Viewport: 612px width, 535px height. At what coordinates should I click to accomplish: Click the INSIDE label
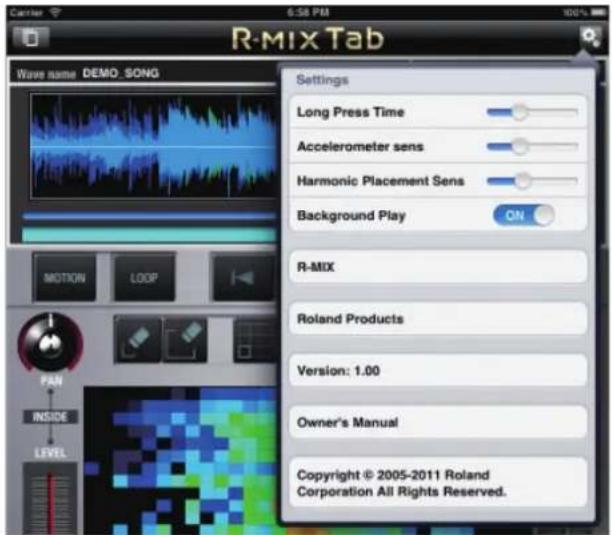pyautogui.click(x=50, y=417)
